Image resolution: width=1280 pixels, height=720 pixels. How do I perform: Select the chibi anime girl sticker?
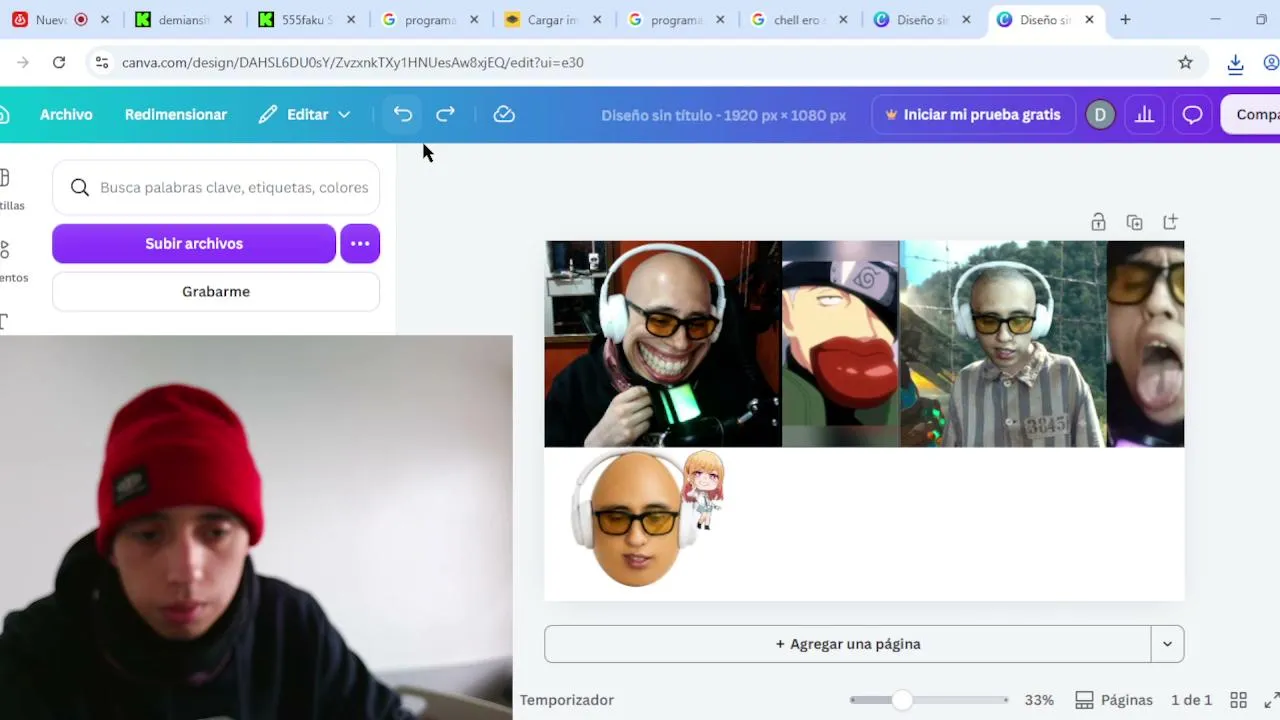click(704, 489)
